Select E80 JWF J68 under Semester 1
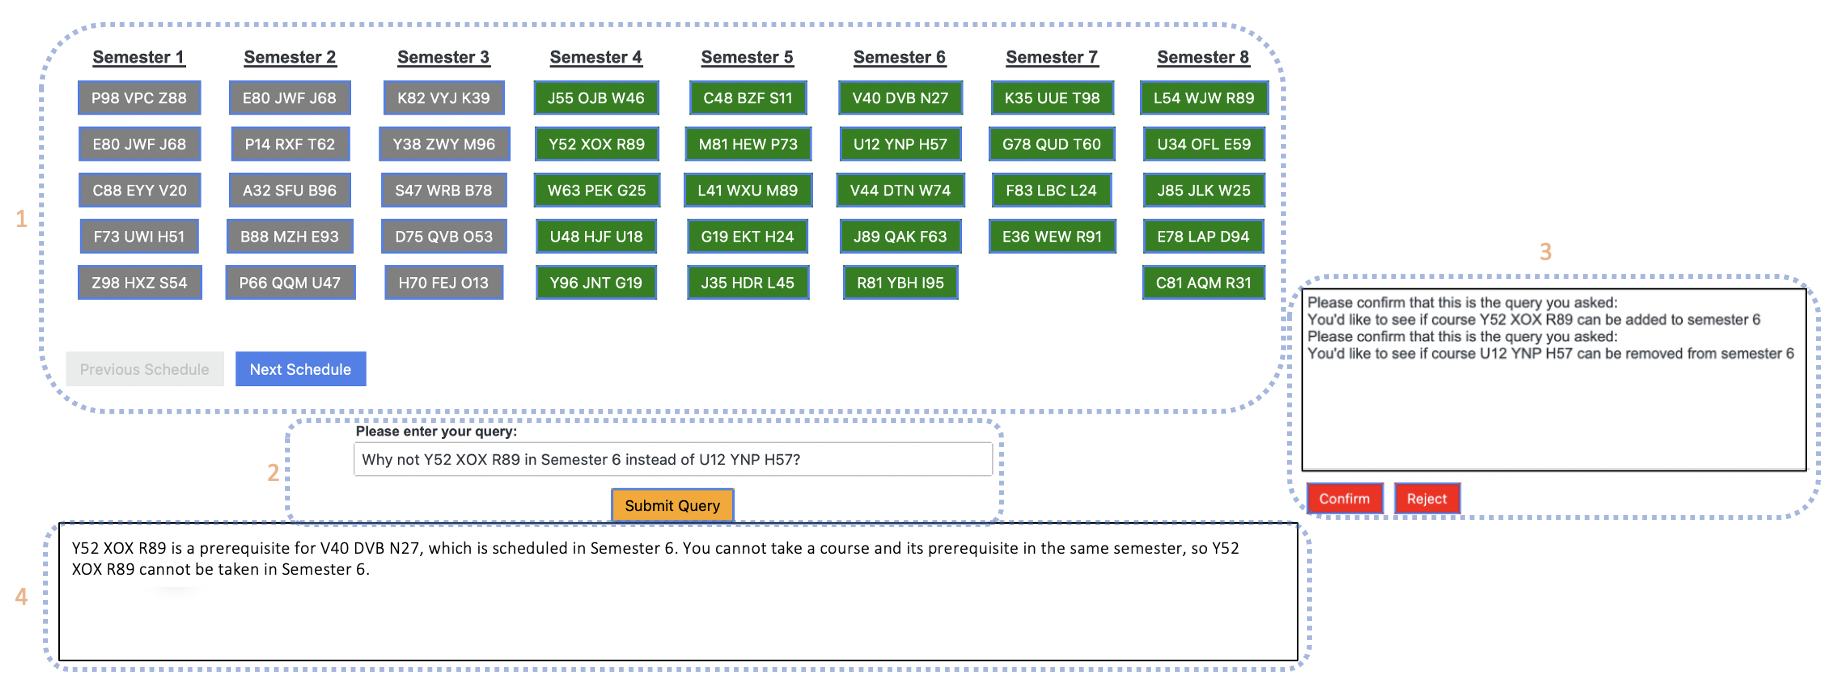Viewport: 1828px width, 678px height. [x=139, y=144]
